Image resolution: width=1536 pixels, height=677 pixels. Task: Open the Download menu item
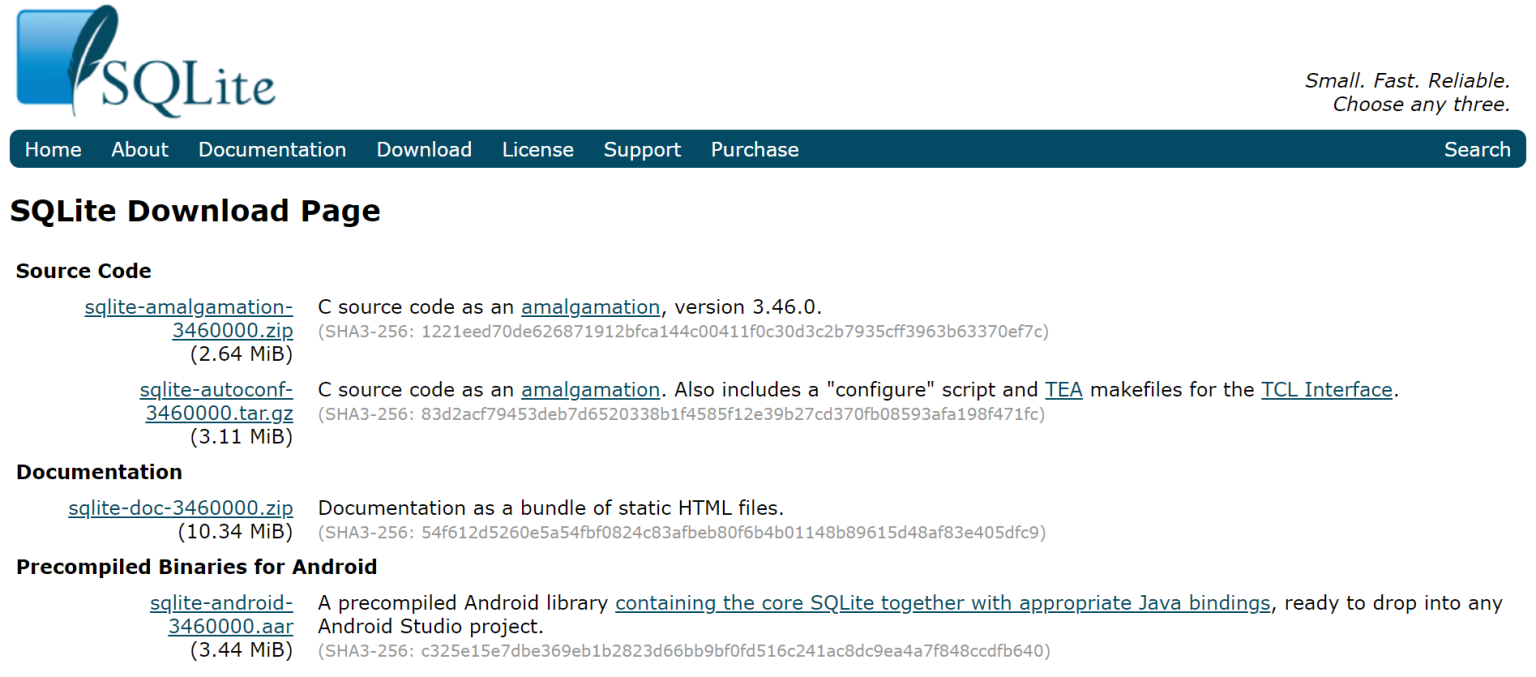(424, 149)
